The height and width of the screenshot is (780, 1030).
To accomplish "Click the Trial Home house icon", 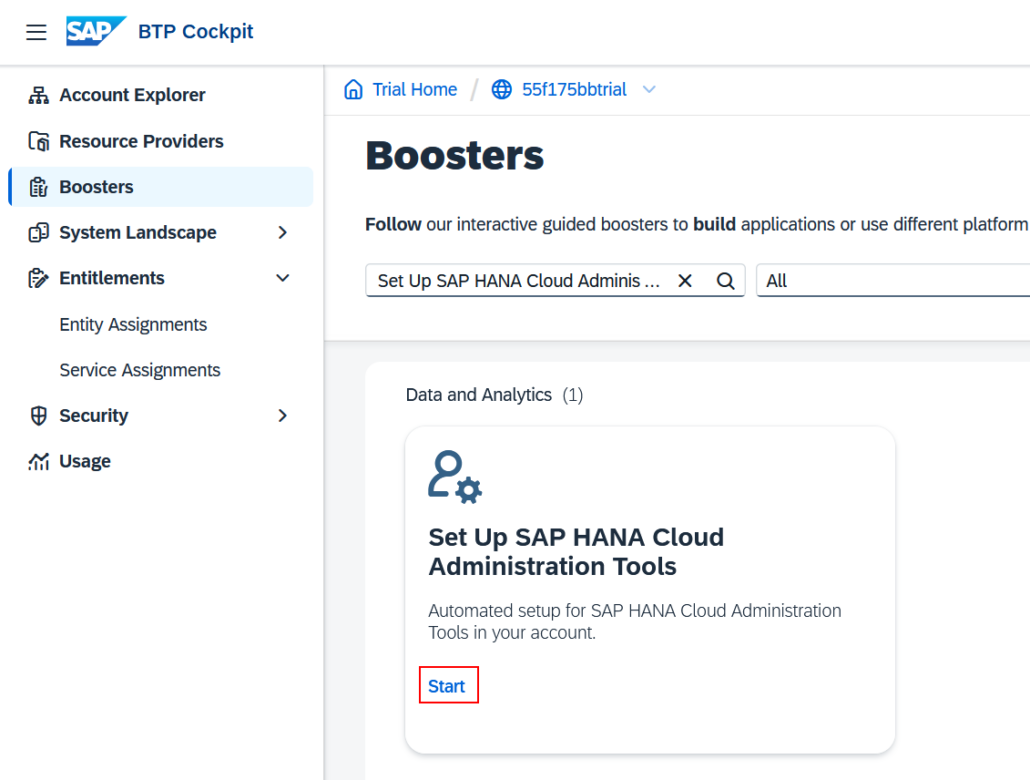I will [353, 89].
